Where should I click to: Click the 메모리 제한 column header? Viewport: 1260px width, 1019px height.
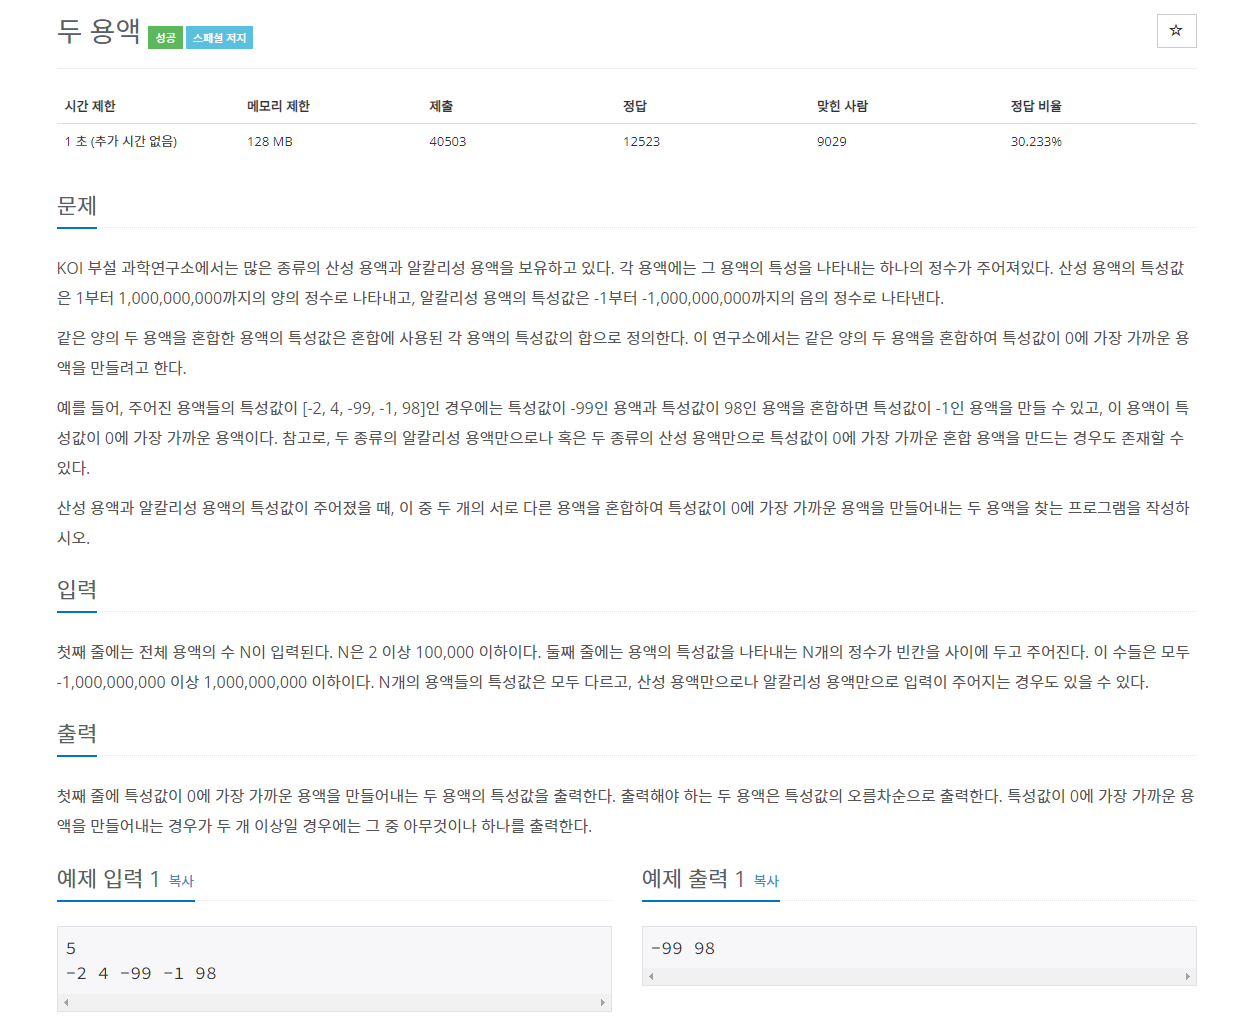coord(278,106)
